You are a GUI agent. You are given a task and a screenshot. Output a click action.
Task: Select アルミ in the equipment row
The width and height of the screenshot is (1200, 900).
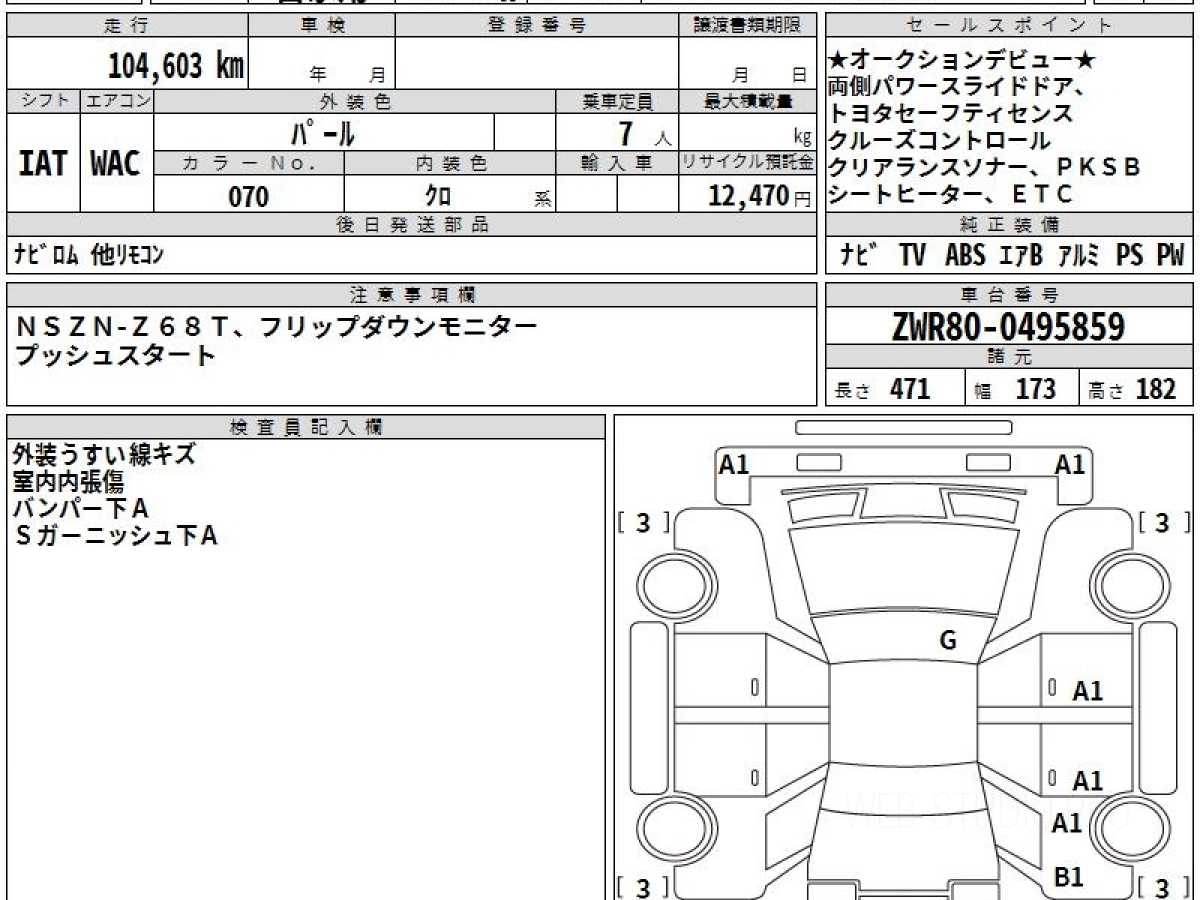click(1079, 256)
